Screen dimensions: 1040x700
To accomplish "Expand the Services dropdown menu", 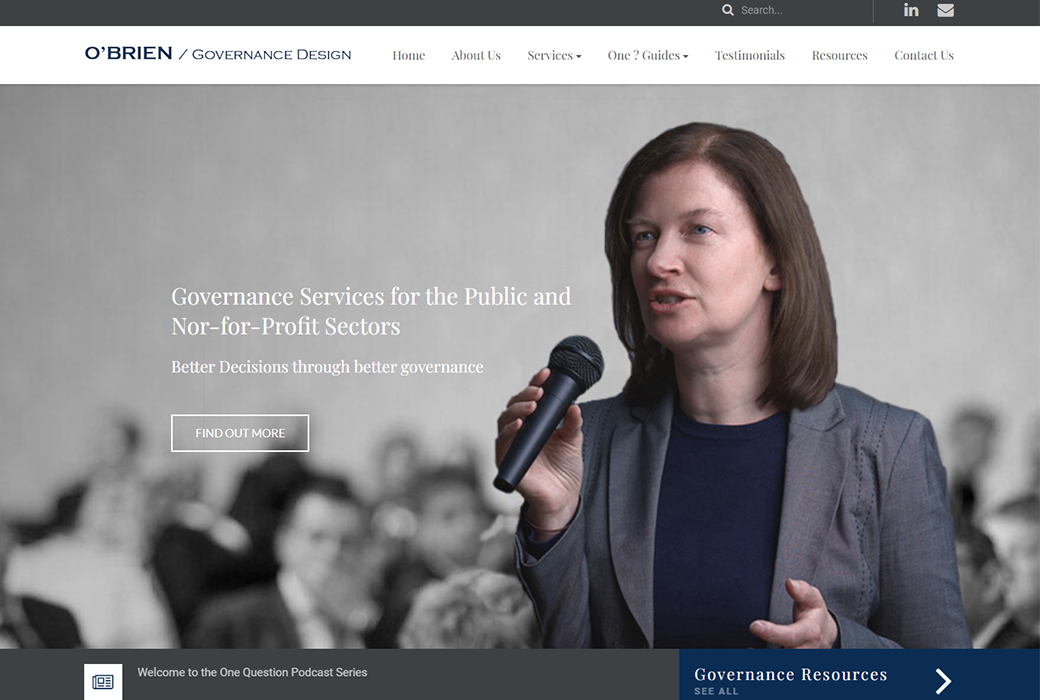I will pyautogui.click(x=554, y=55).
